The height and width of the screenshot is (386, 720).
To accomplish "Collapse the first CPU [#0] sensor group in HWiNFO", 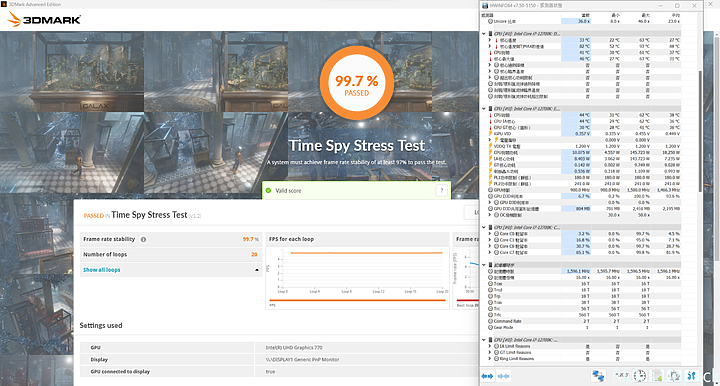I will pyautogui.click(x=484, y=34).
